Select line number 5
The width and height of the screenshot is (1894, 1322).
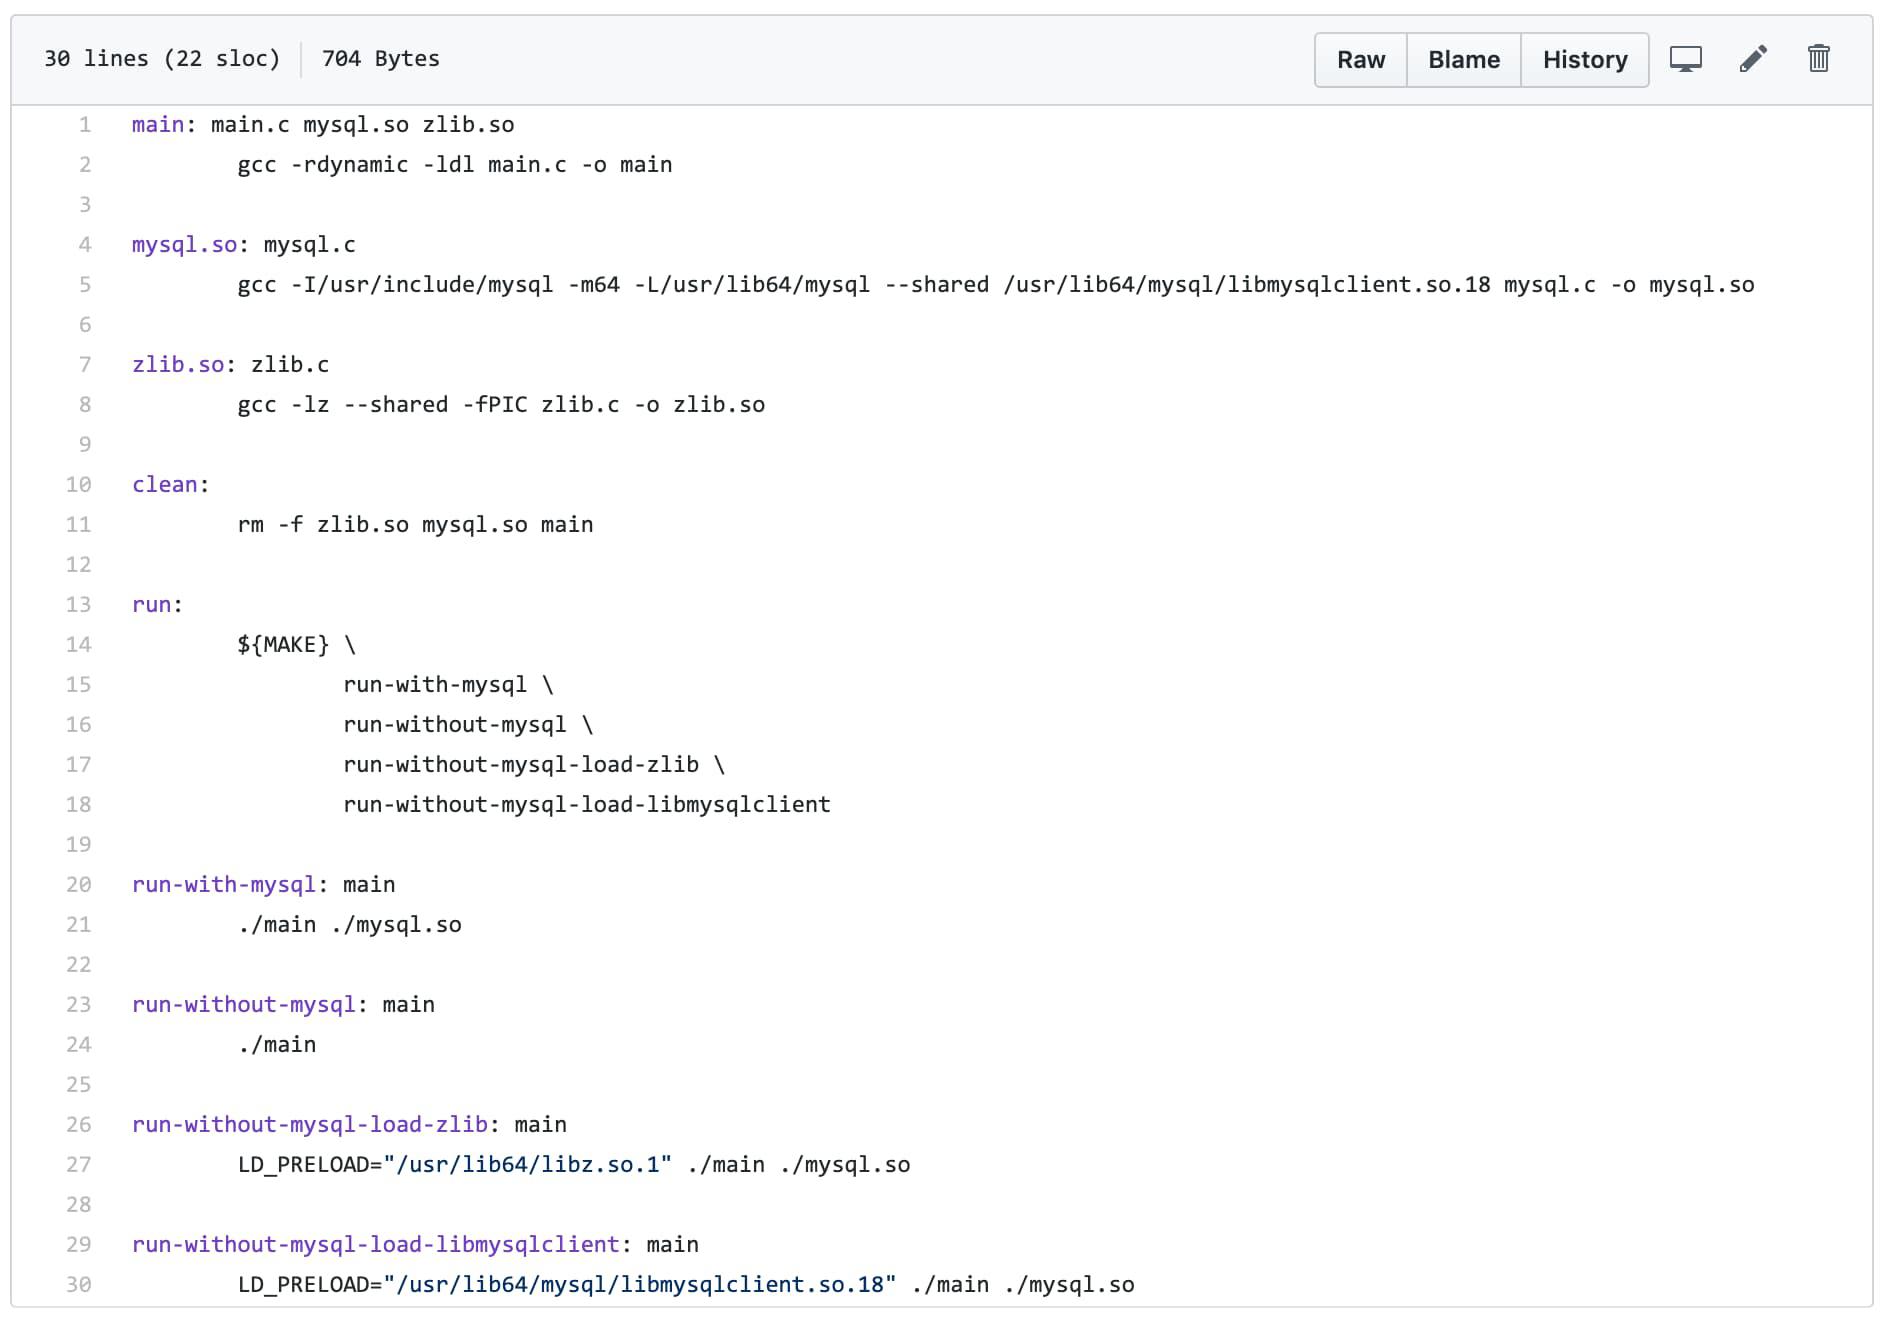tap(85, 285)
